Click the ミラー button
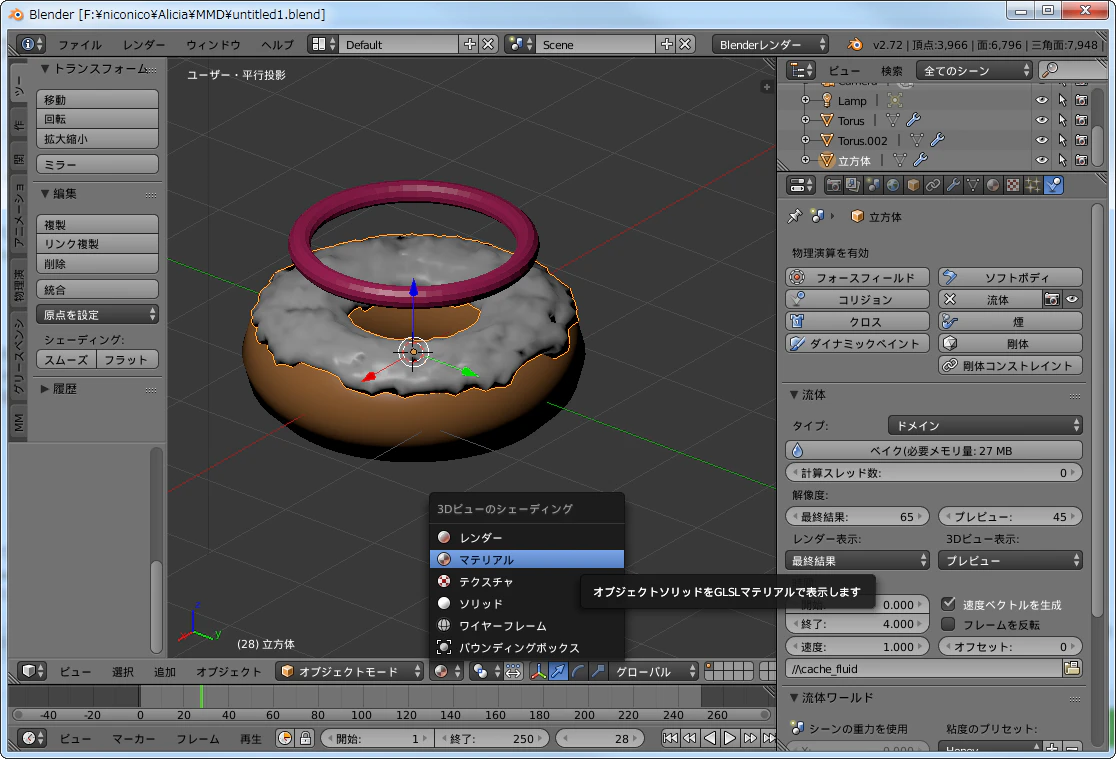Viewport: 1116px width, 759px height. point(98,164)
